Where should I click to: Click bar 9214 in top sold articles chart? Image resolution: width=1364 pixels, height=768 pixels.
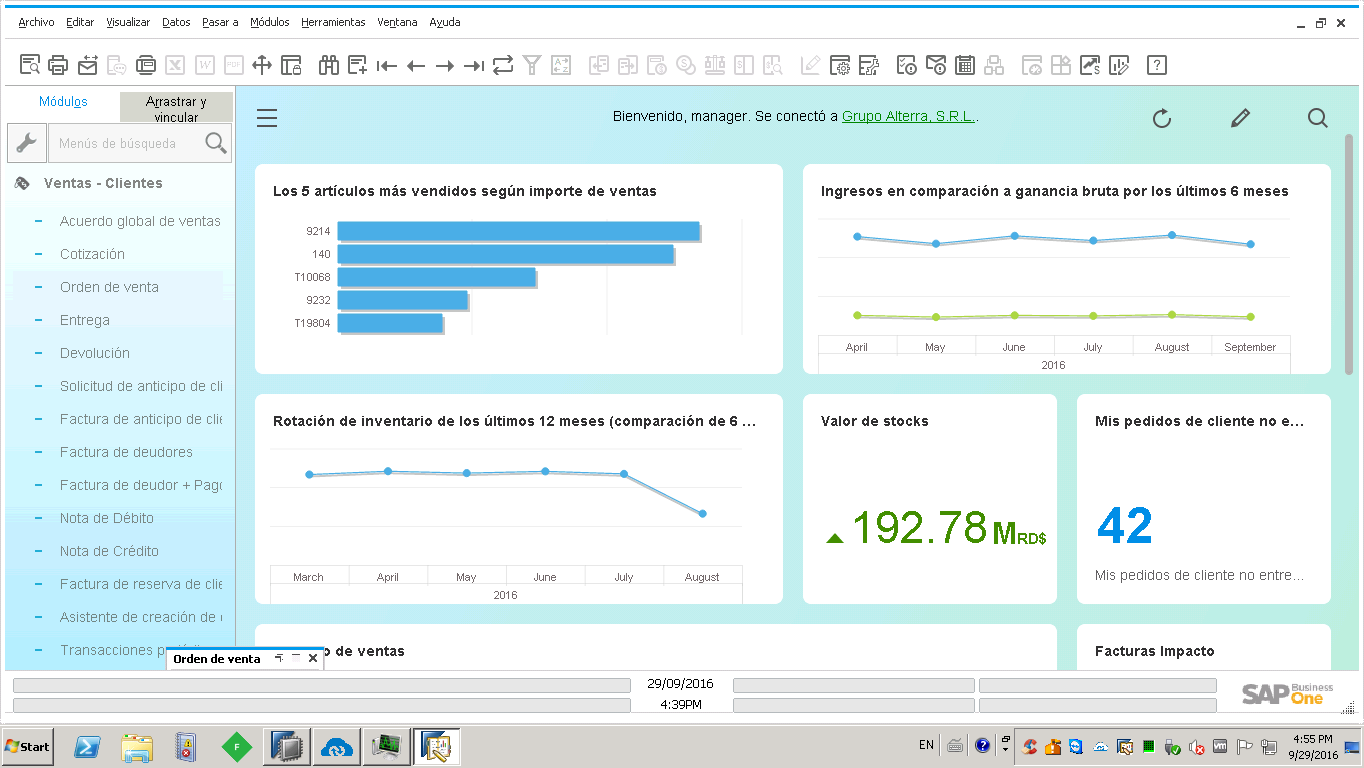coord(518,231)
